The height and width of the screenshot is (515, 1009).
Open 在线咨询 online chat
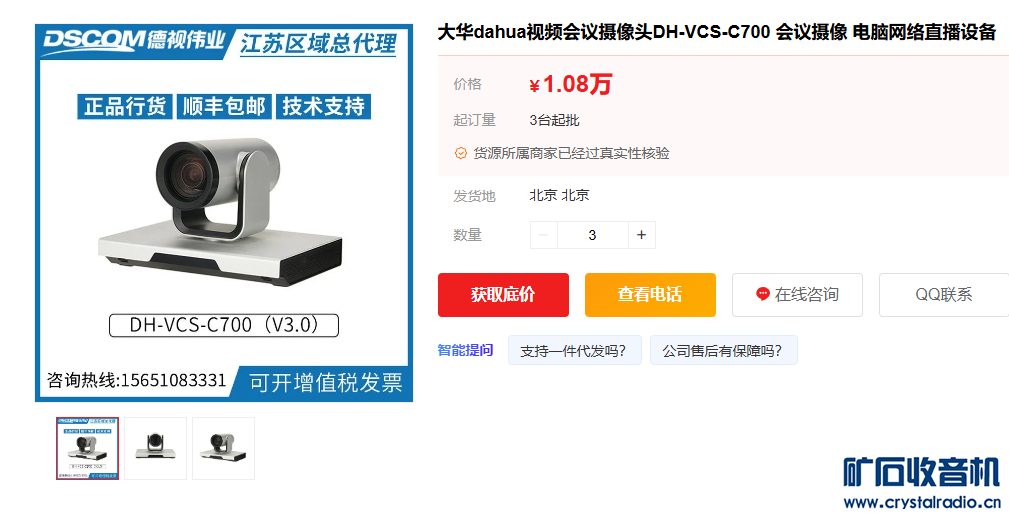[x=797, y=295]
